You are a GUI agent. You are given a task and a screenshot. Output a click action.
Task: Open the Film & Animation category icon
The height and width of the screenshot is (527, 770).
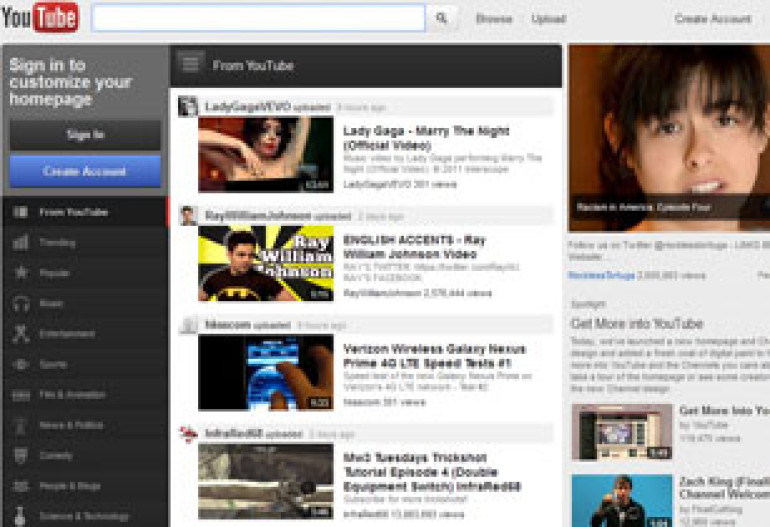[x=21, y=395]
